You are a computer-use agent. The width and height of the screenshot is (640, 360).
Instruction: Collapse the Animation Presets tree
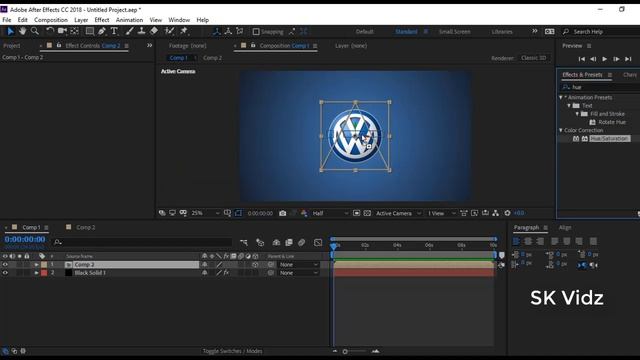[561, 98]
